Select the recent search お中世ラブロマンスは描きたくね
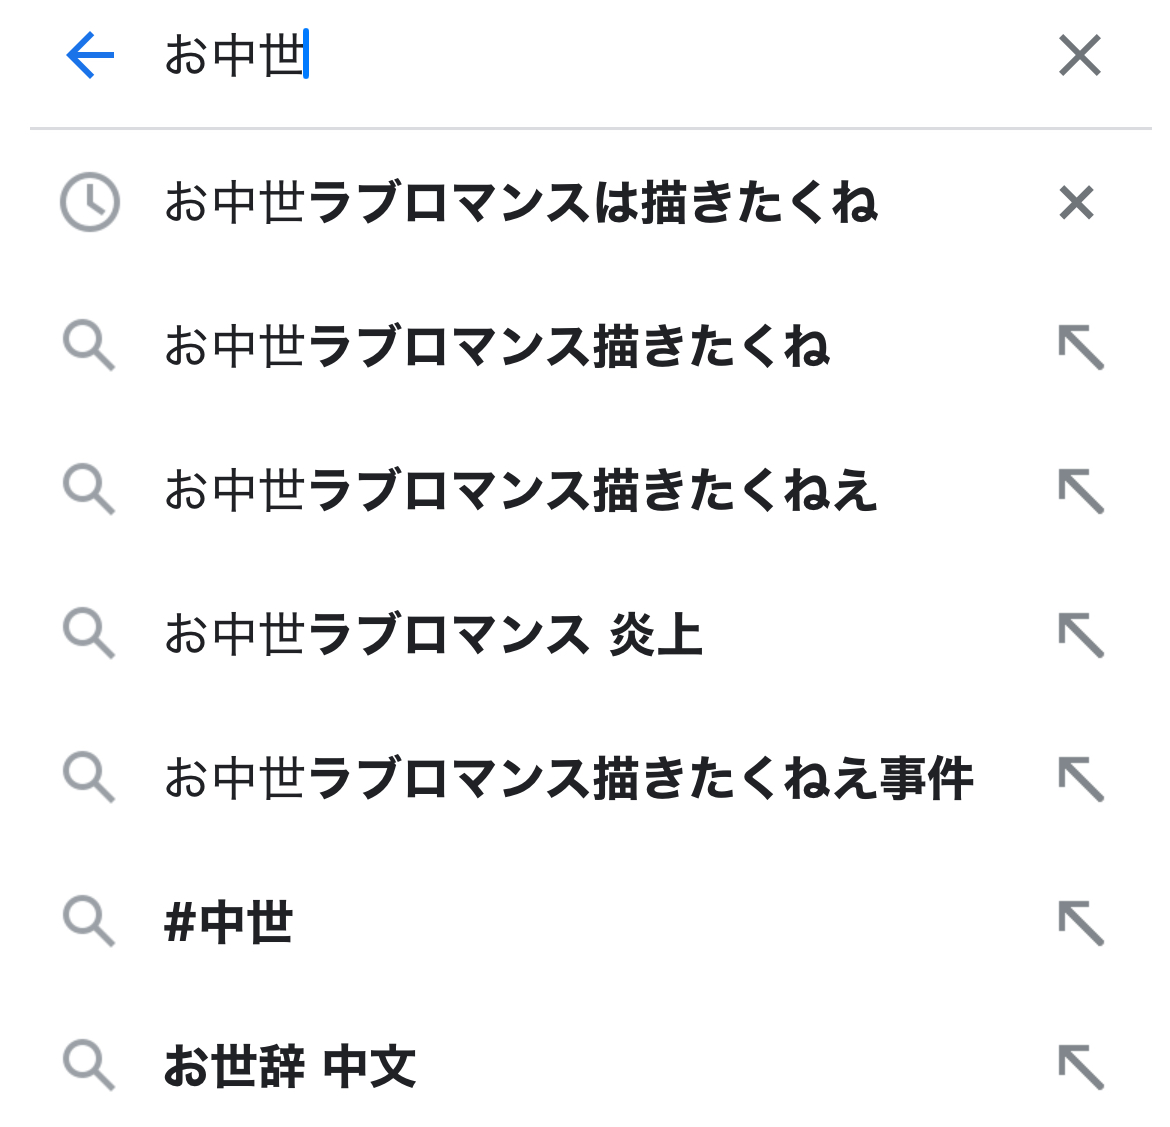The width and height of the screenshot is (1170, 1127). tap(520, 203)
